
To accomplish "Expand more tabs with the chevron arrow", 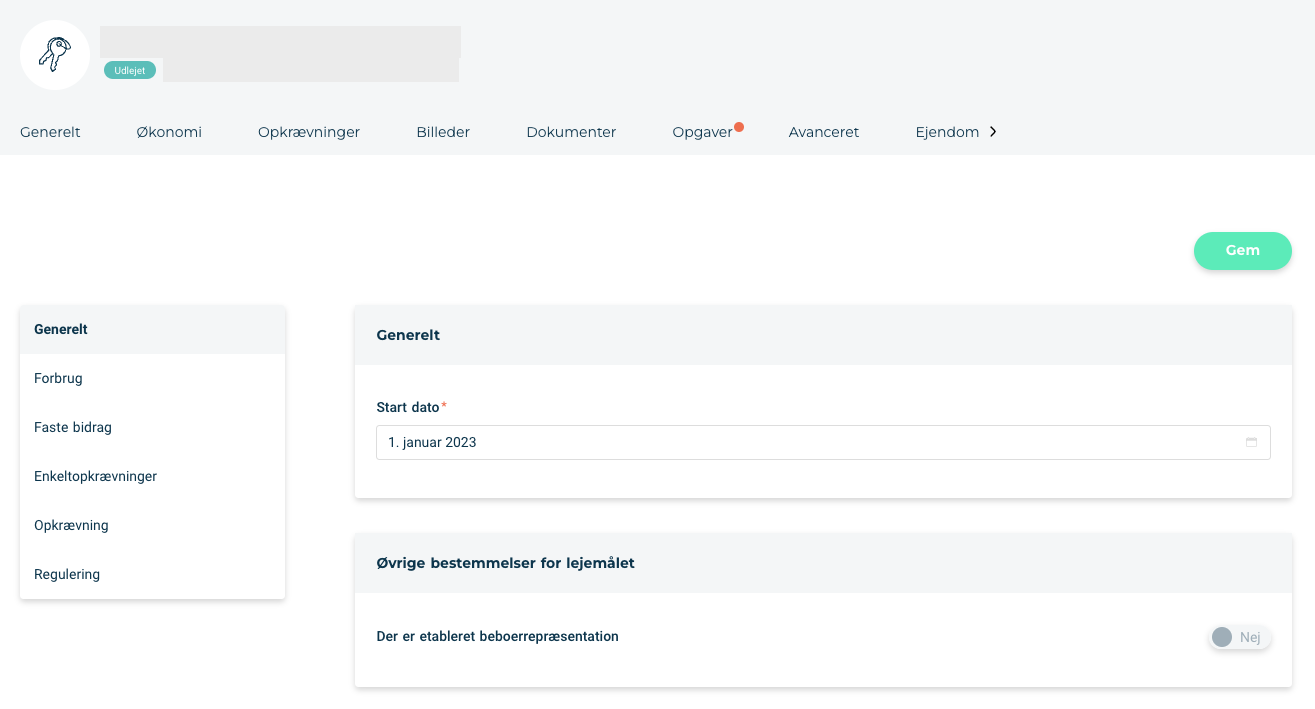I will pyautogui.click(x=993, y=131).
